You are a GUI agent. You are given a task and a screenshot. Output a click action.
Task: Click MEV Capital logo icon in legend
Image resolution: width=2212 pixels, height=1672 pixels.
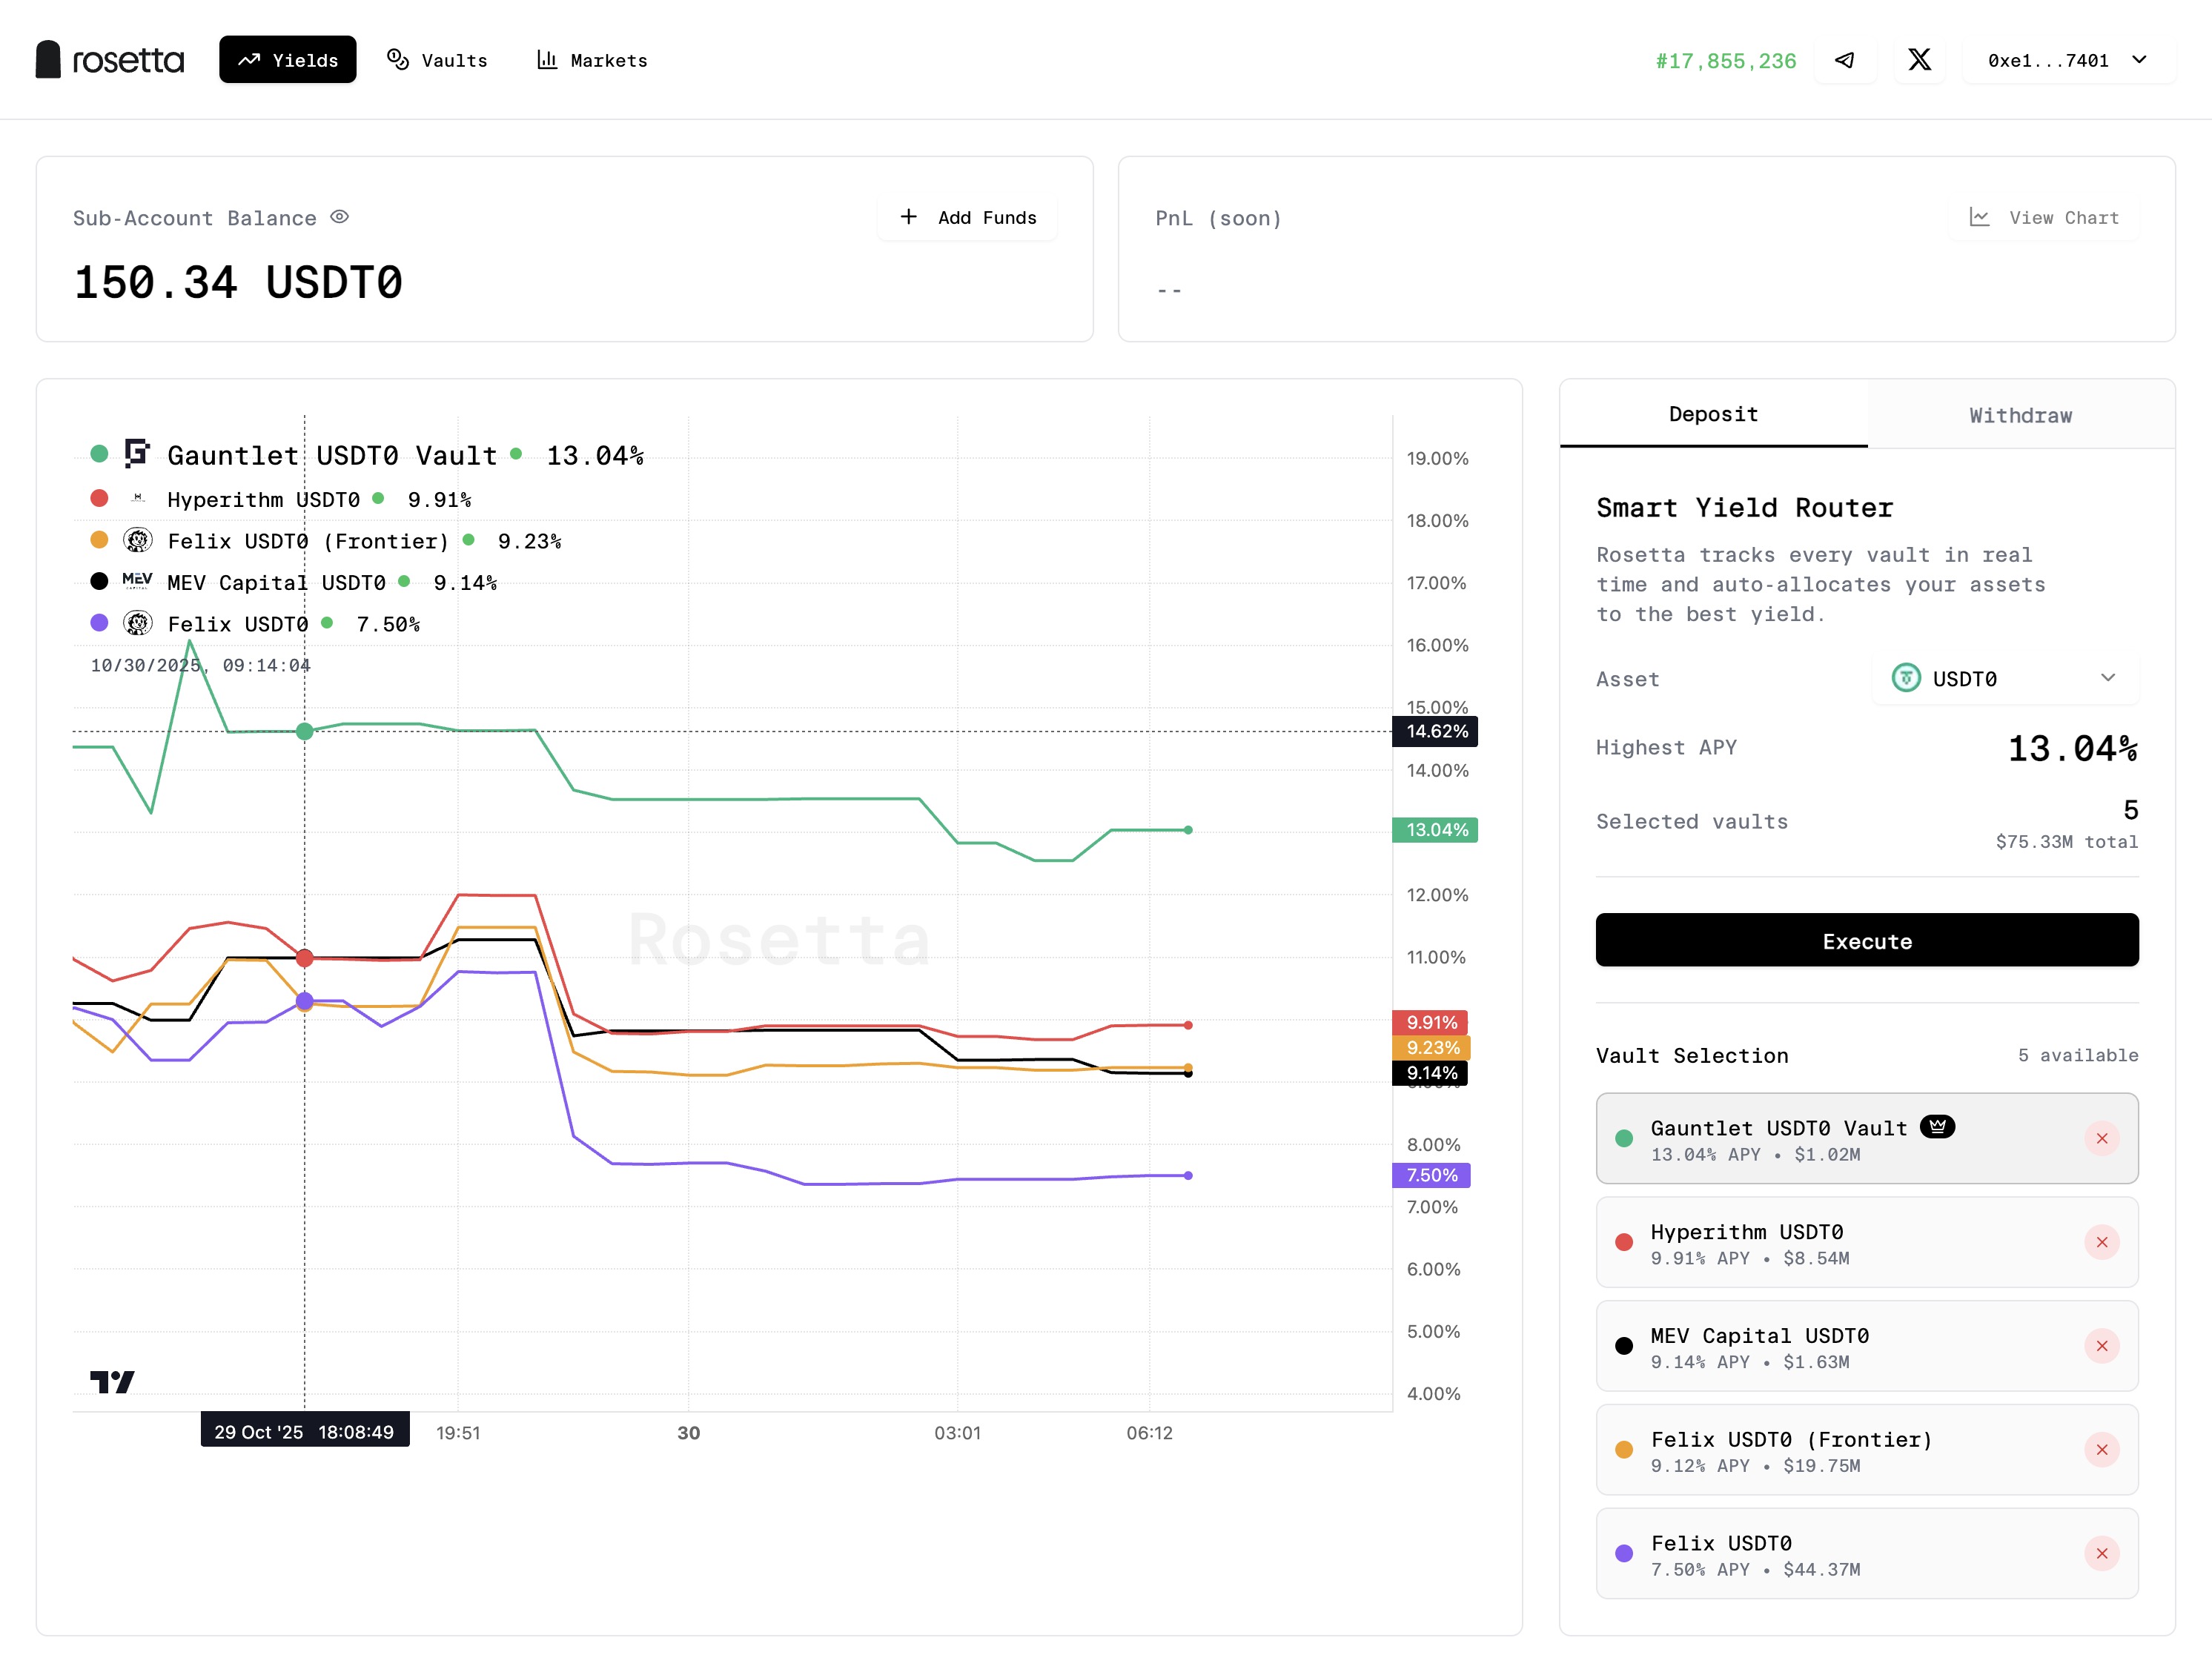pos(137,581)
